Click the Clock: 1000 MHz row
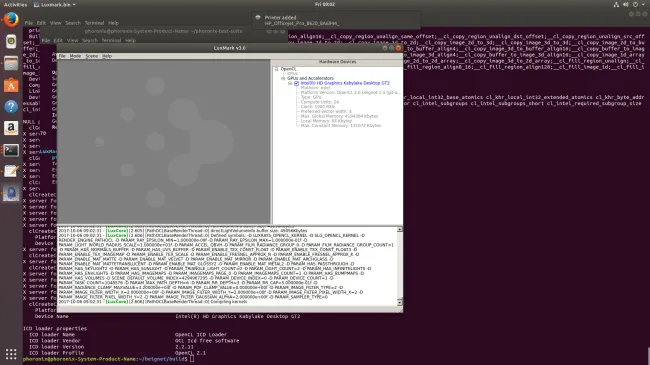Screen dimensions: 650x365 point(318,107)
